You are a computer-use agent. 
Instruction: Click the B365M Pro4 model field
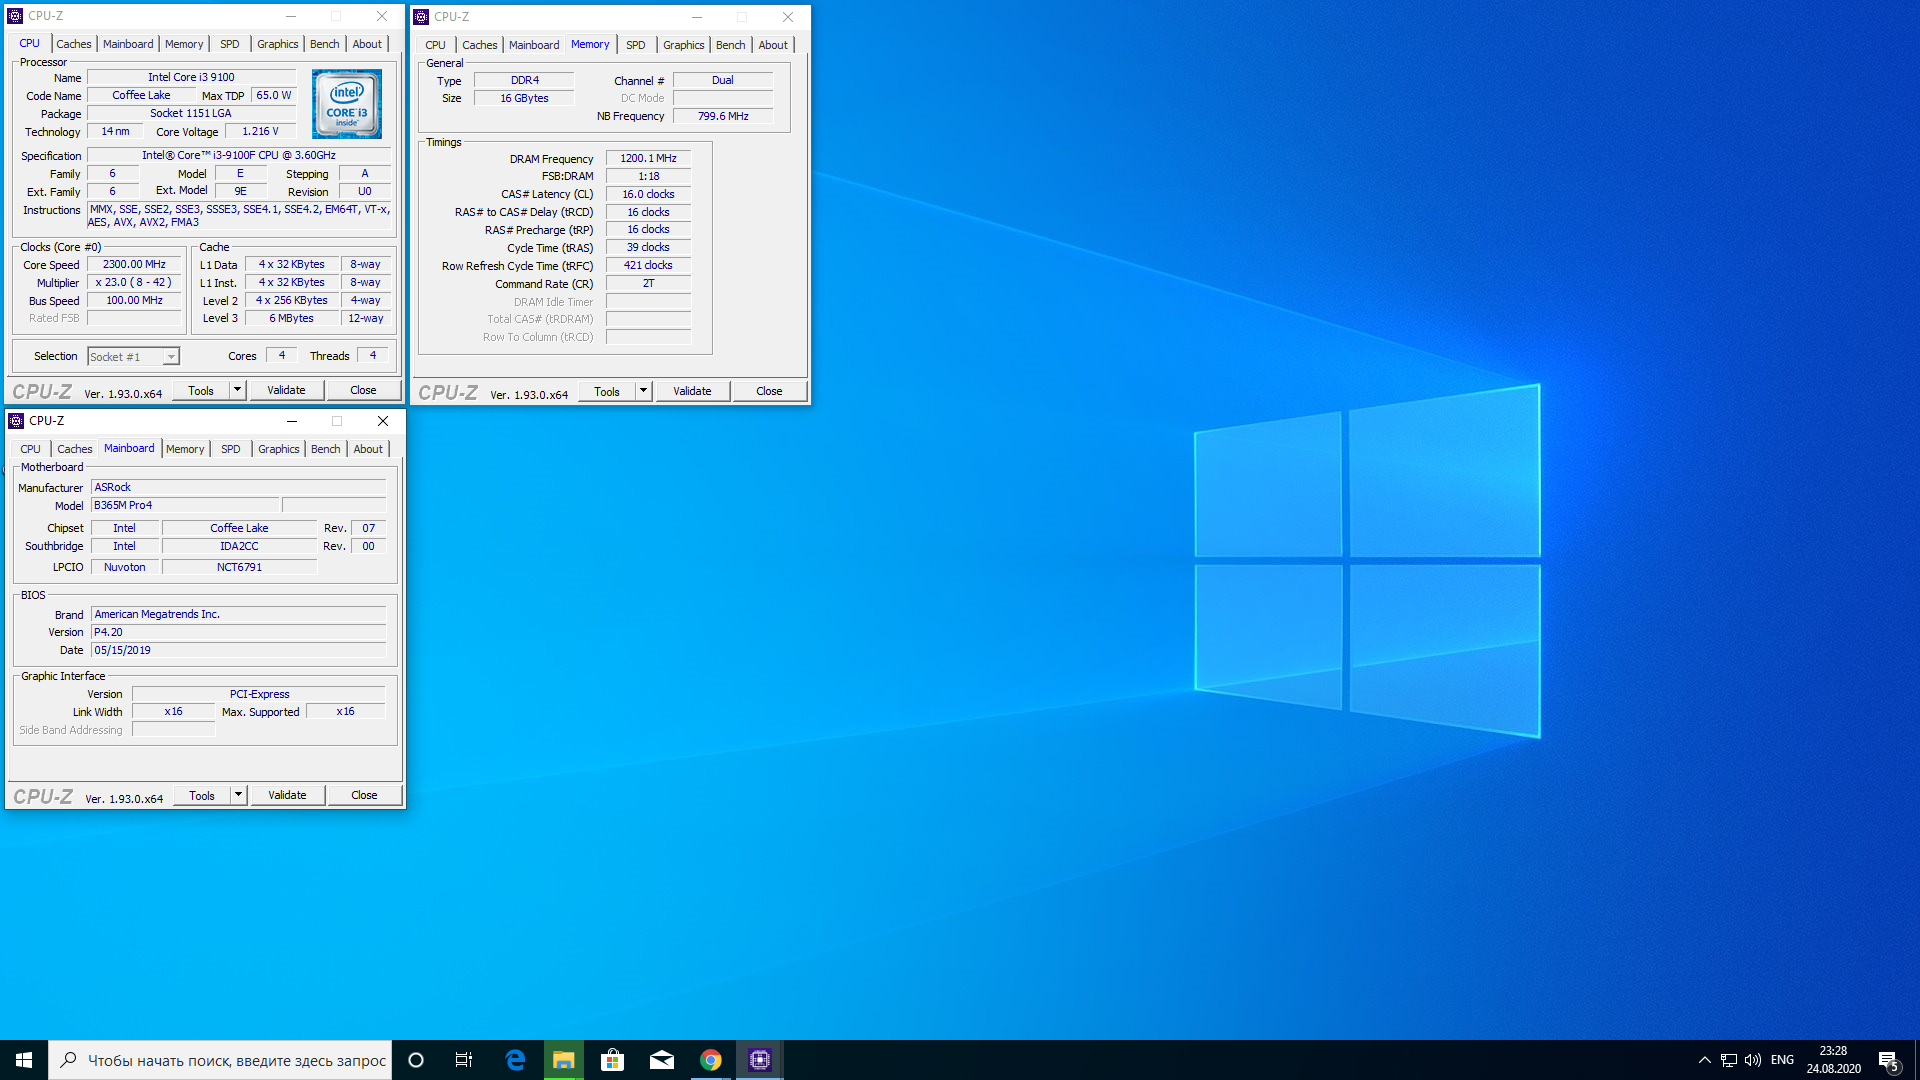185,506
